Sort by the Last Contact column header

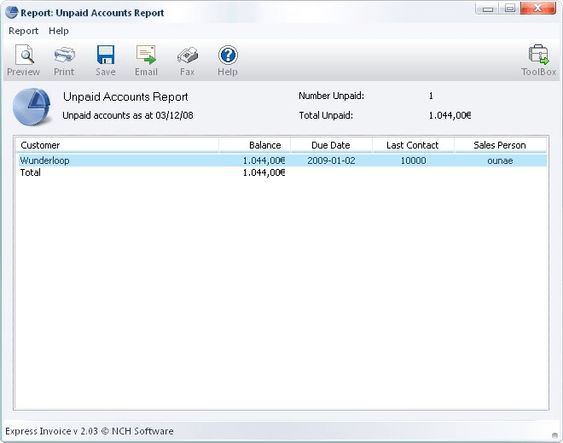[x=413, y=145]
